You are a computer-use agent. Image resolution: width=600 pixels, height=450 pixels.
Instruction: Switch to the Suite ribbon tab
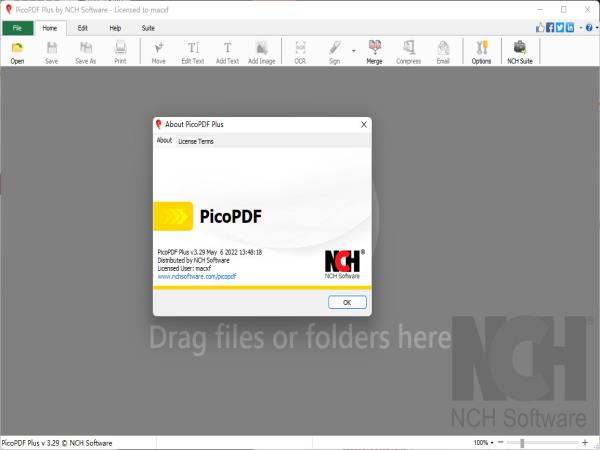point(148,28)
